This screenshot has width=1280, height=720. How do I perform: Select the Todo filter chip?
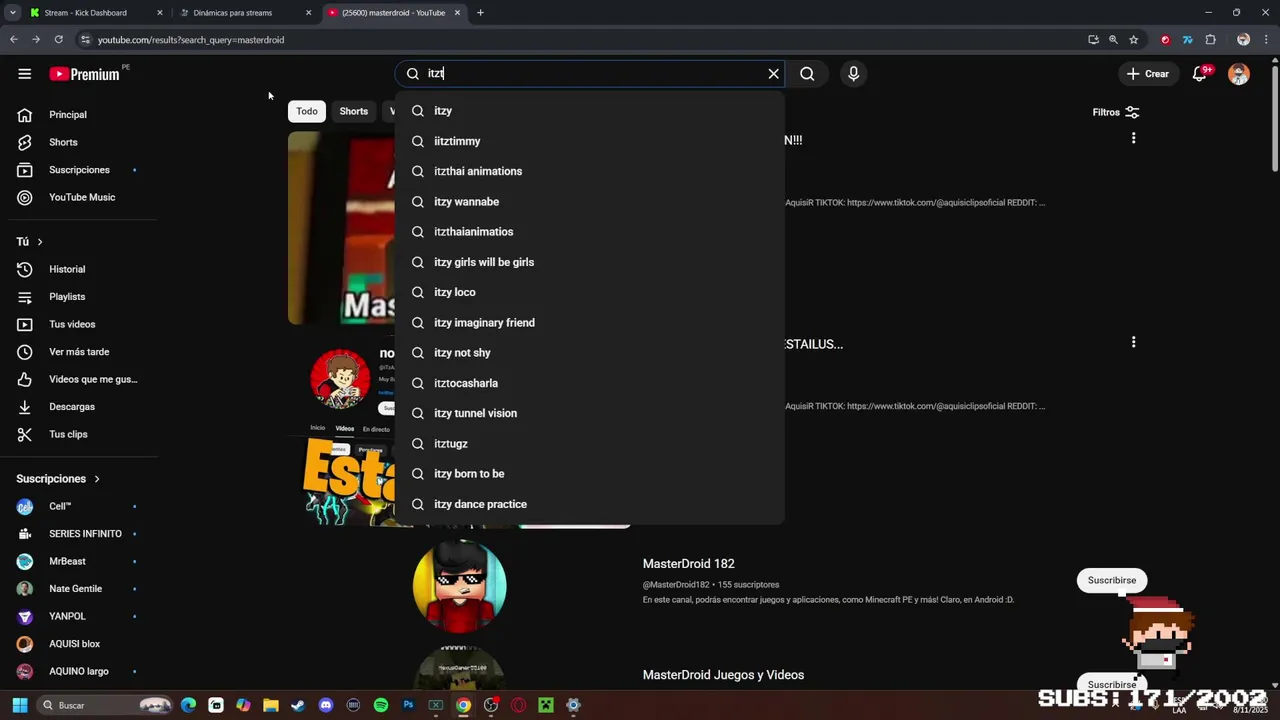307,111
